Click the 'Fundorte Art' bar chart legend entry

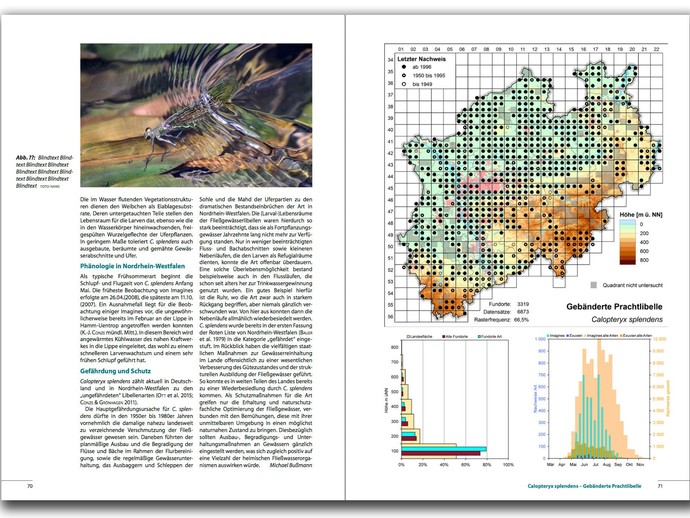pos(490,337)
